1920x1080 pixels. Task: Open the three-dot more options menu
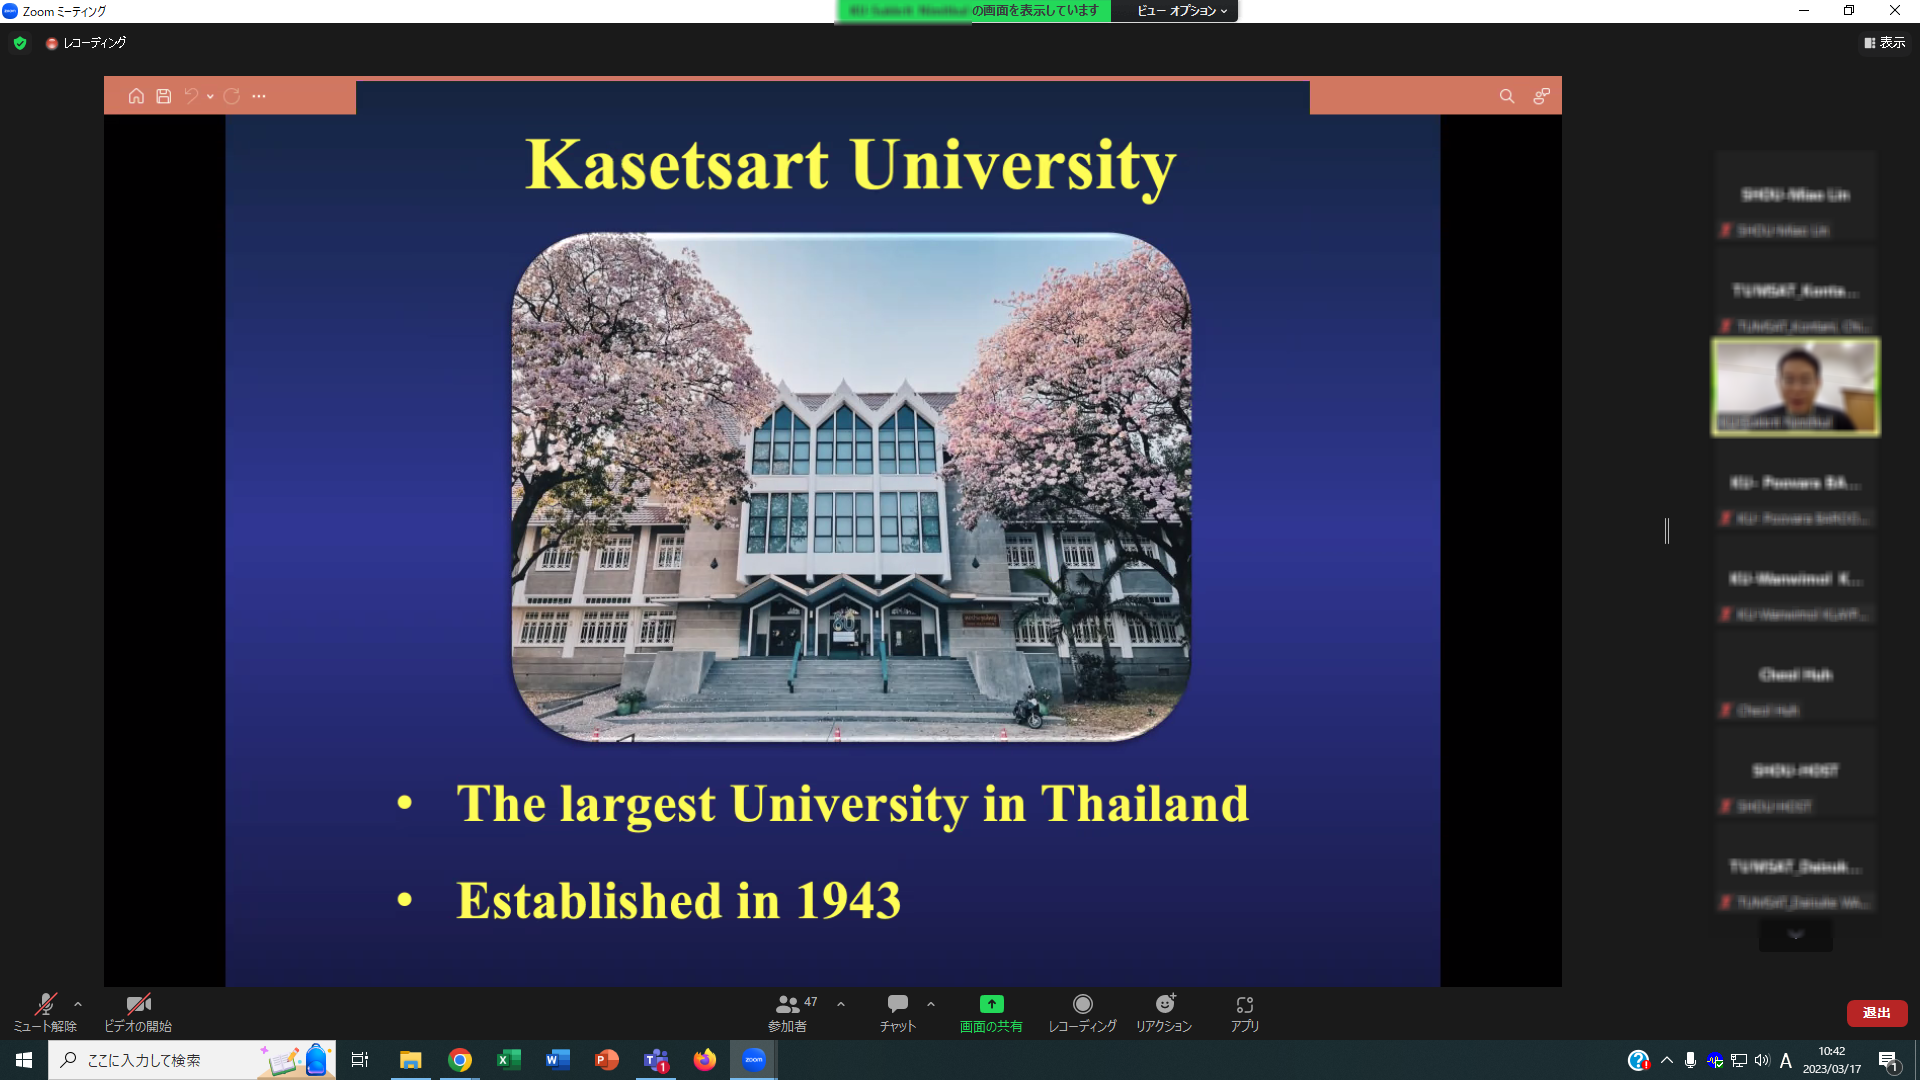coord(259,96)
